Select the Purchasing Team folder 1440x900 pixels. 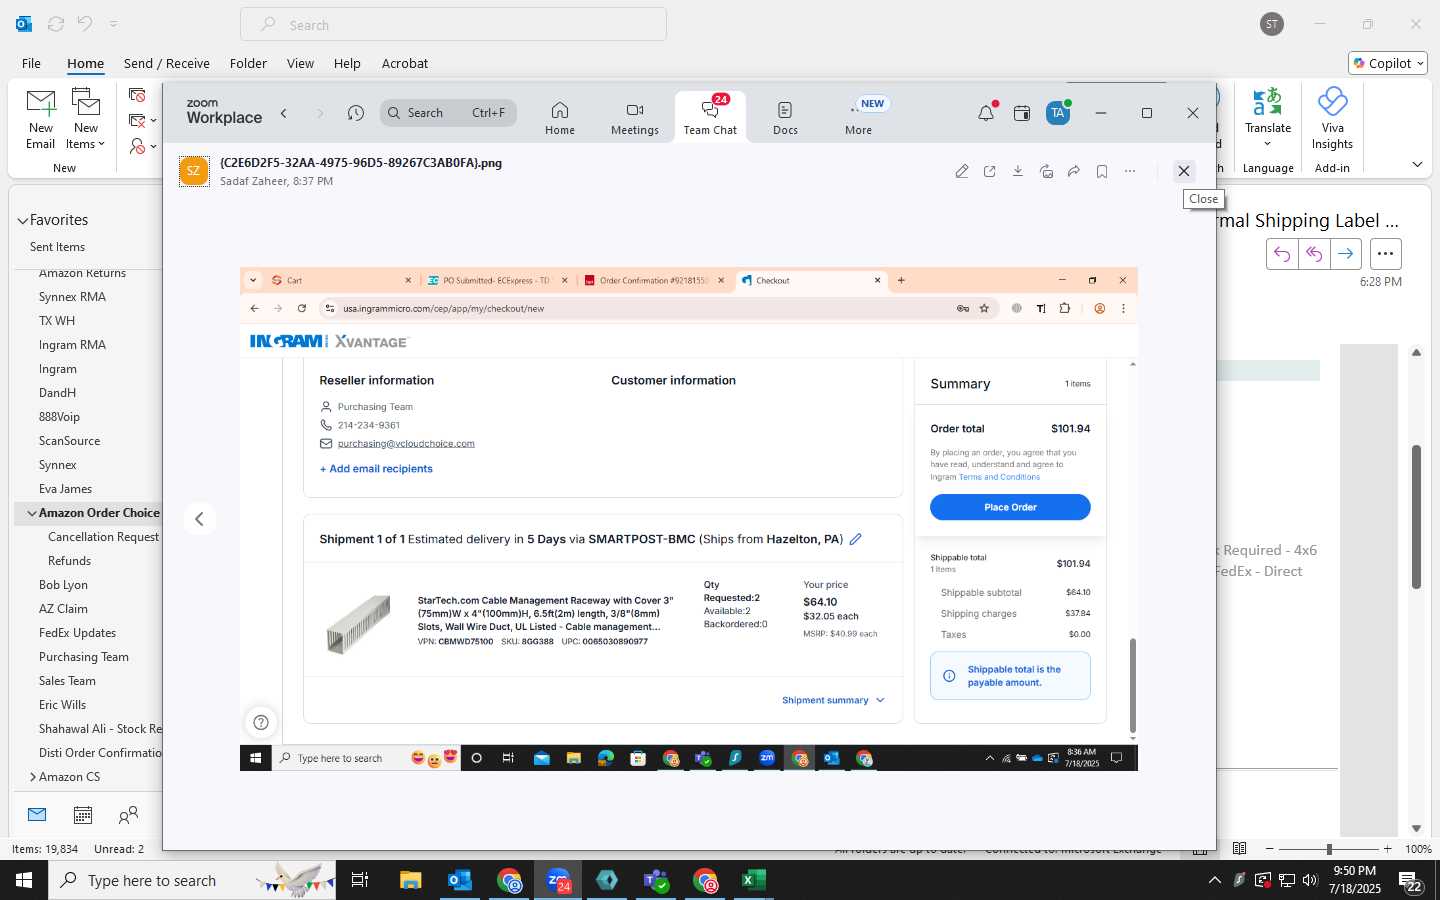(x=84, y=657)
